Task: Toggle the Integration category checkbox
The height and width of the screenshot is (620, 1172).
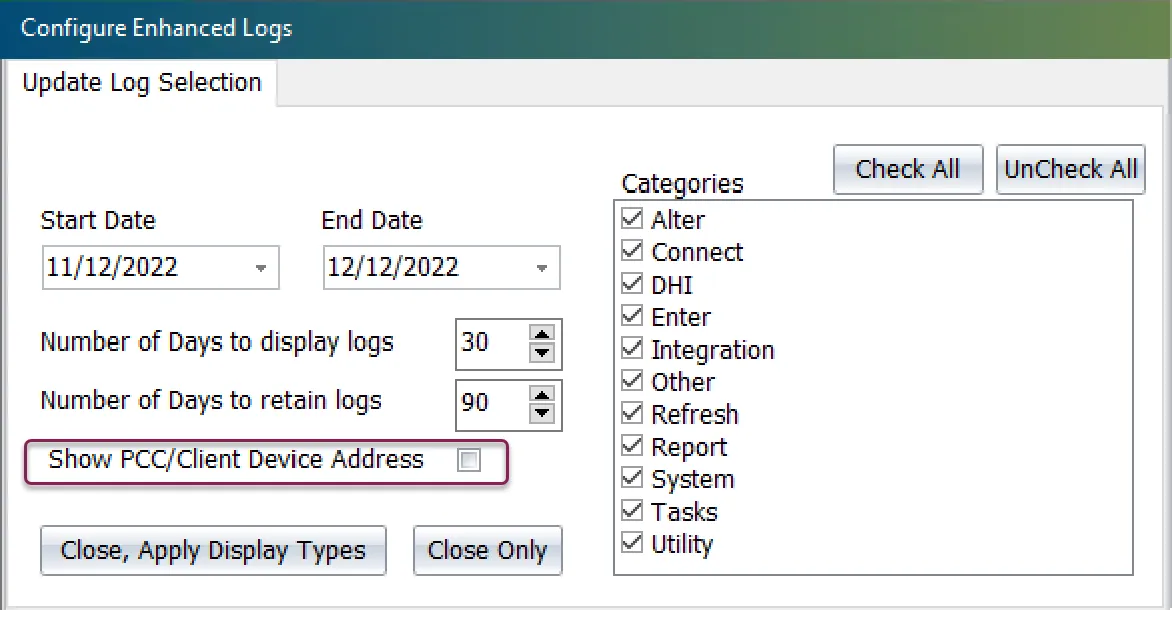Action: 632,349
